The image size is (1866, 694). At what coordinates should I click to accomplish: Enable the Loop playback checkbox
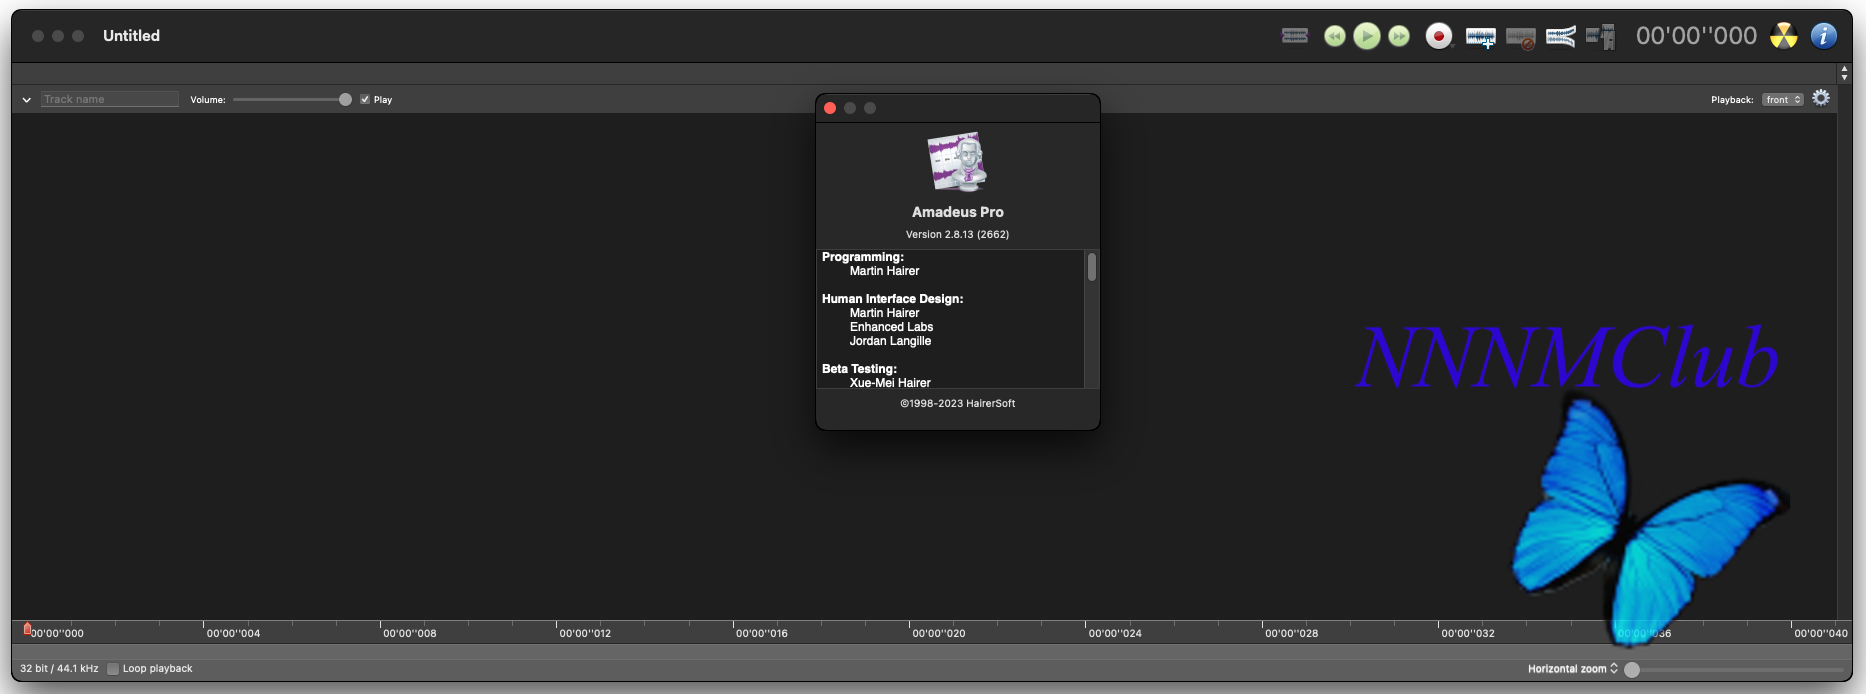pos(113,669)
